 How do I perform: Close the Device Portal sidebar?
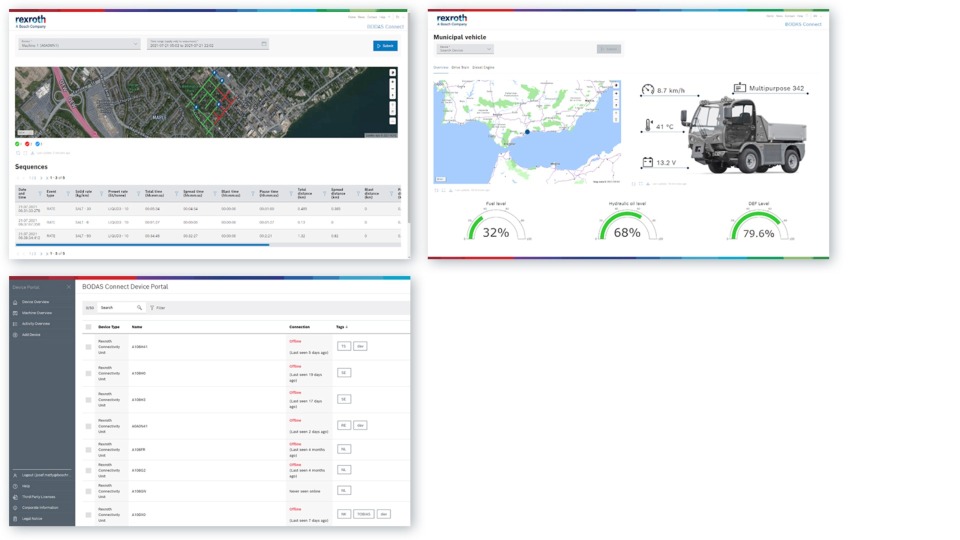69,287
